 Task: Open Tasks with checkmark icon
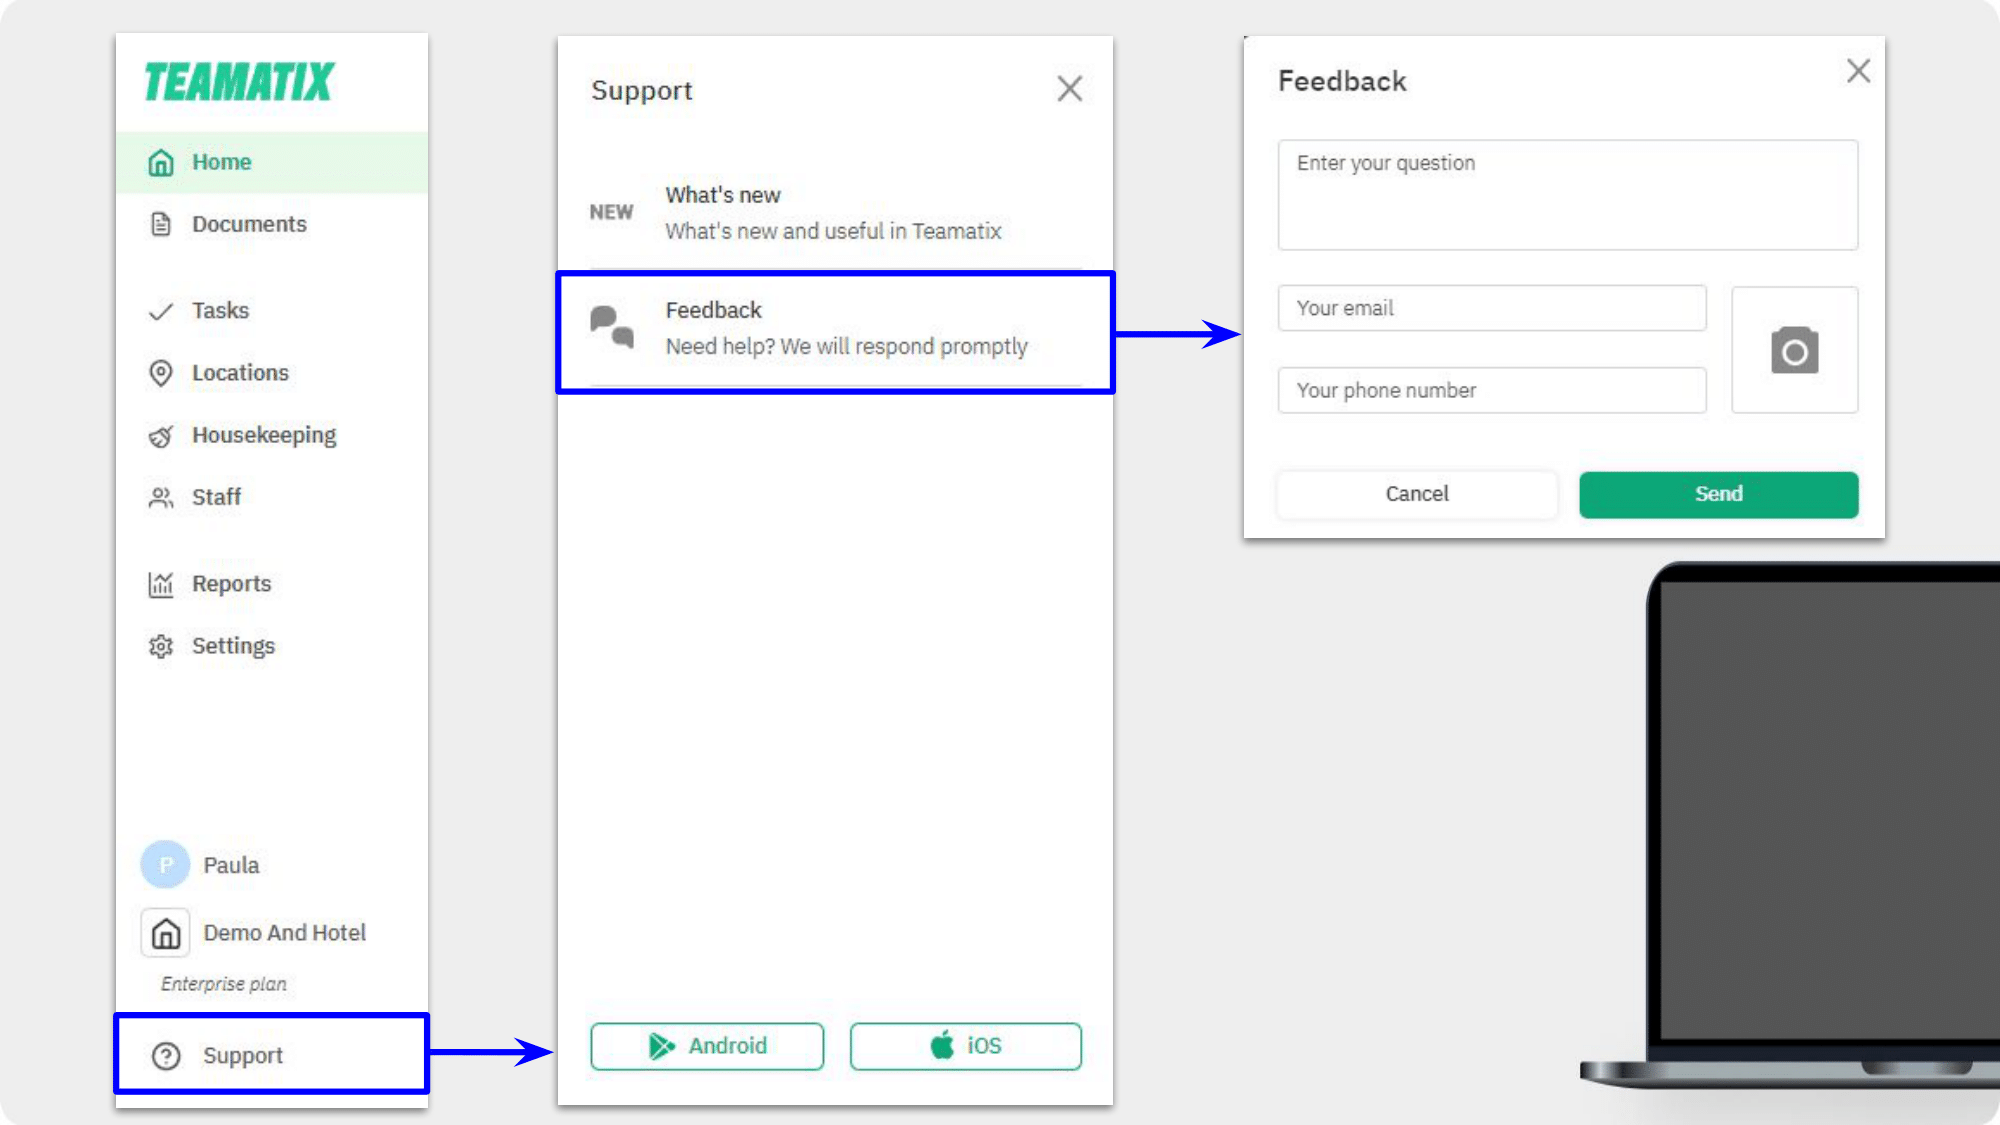(x=220, y=310)
